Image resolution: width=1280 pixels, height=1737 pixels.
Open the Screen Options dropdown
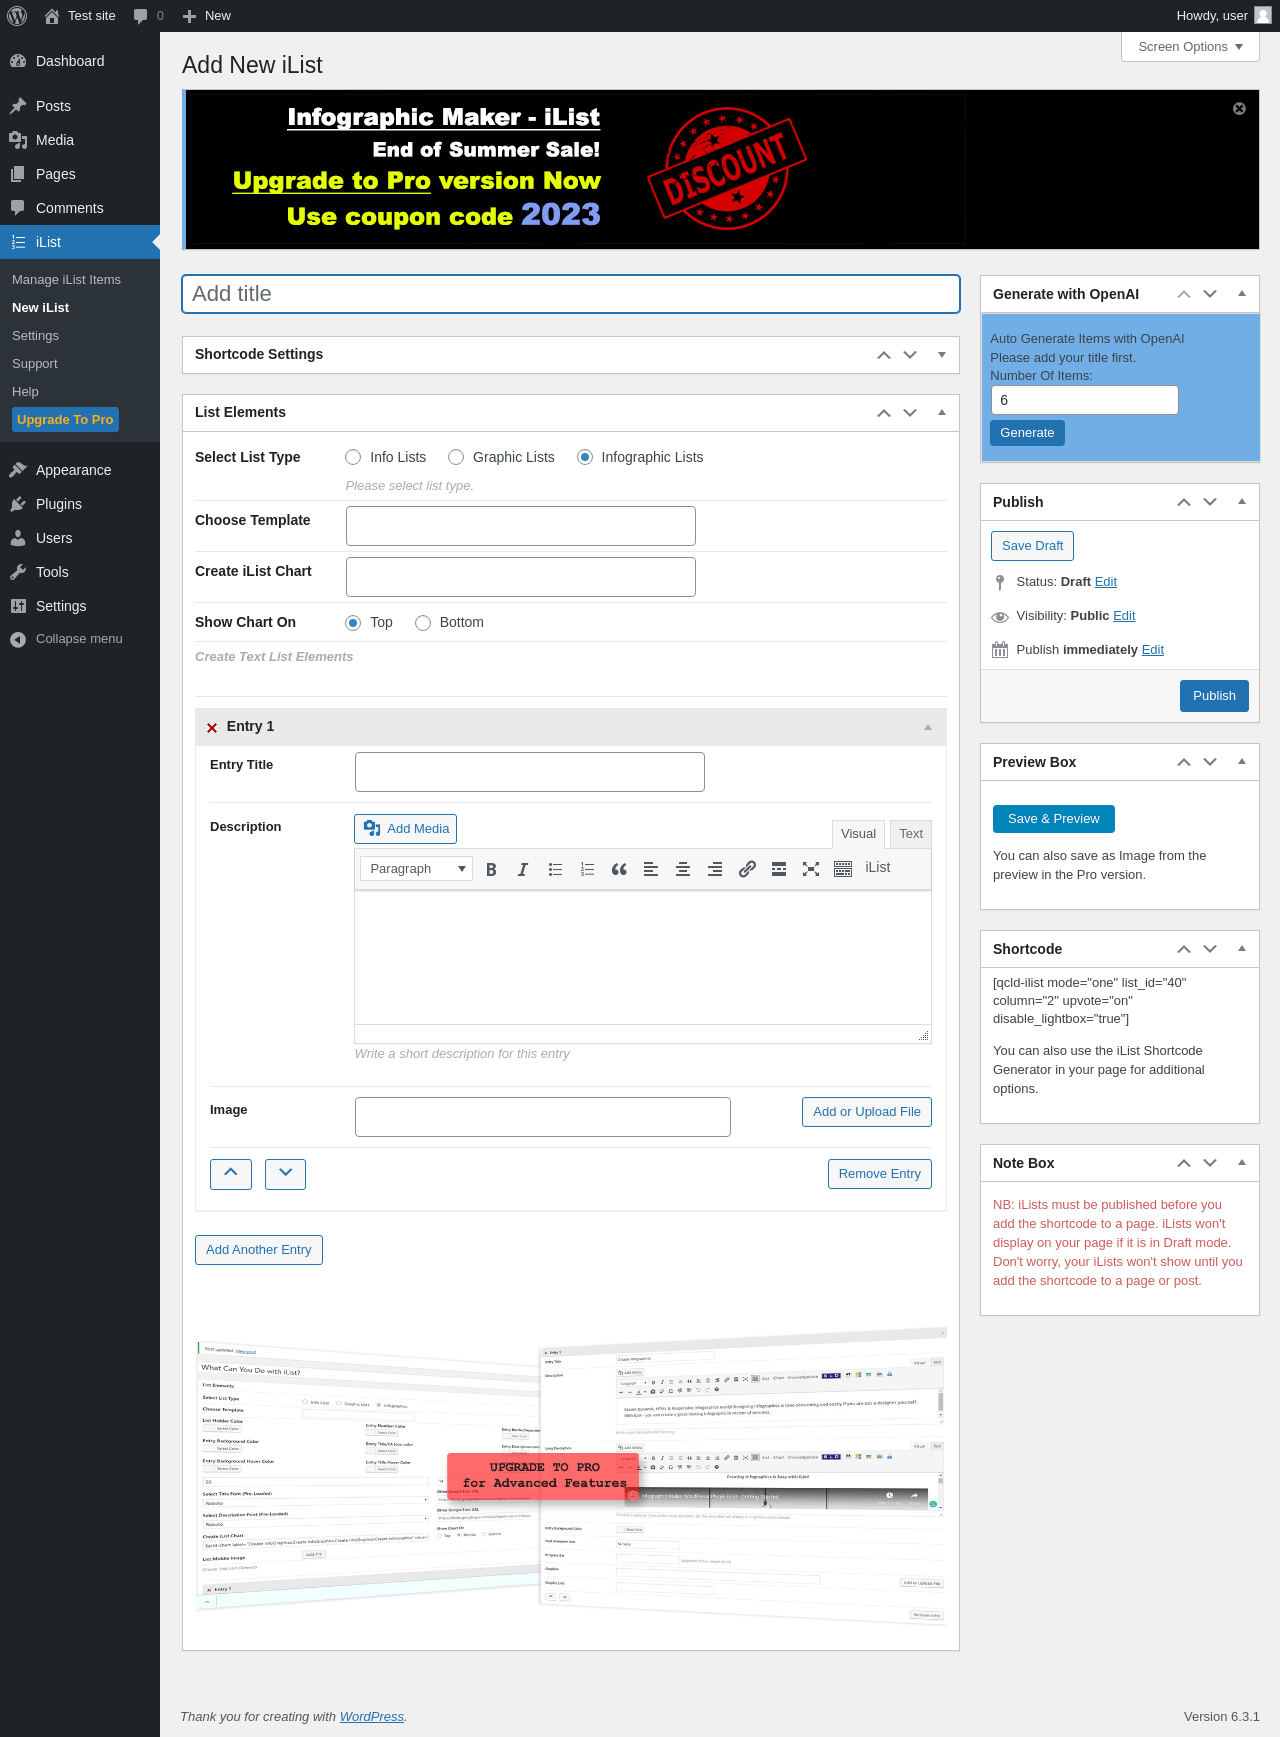[1190, 47]
